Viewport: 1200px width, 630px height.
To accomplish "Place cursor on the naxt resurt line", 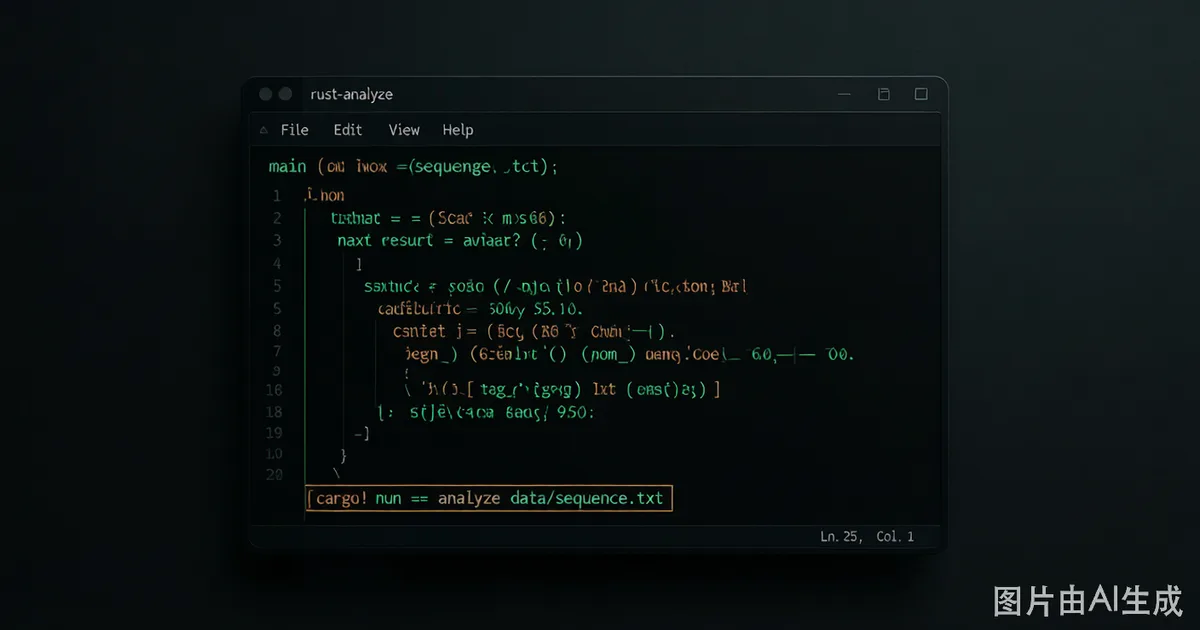I will [x=460, y=241].
